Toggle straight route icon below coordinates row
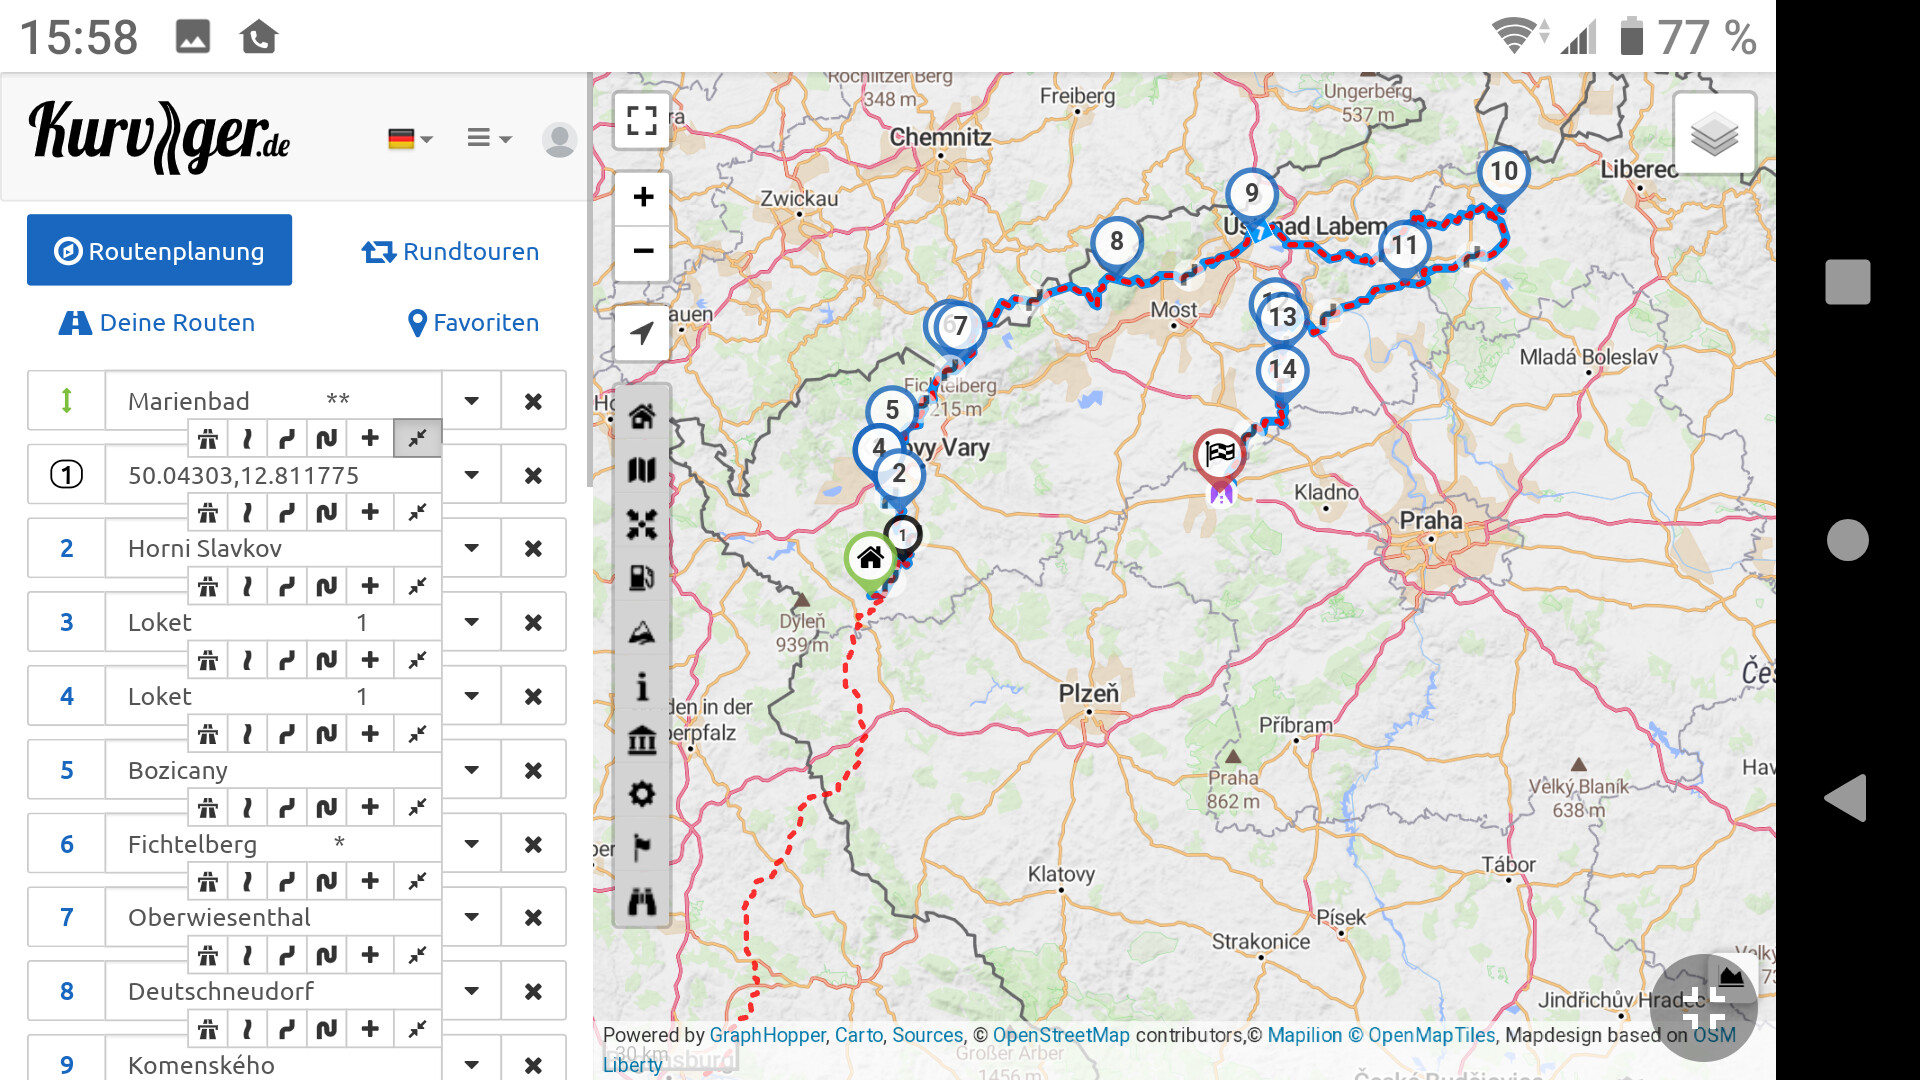 [247, 512]
